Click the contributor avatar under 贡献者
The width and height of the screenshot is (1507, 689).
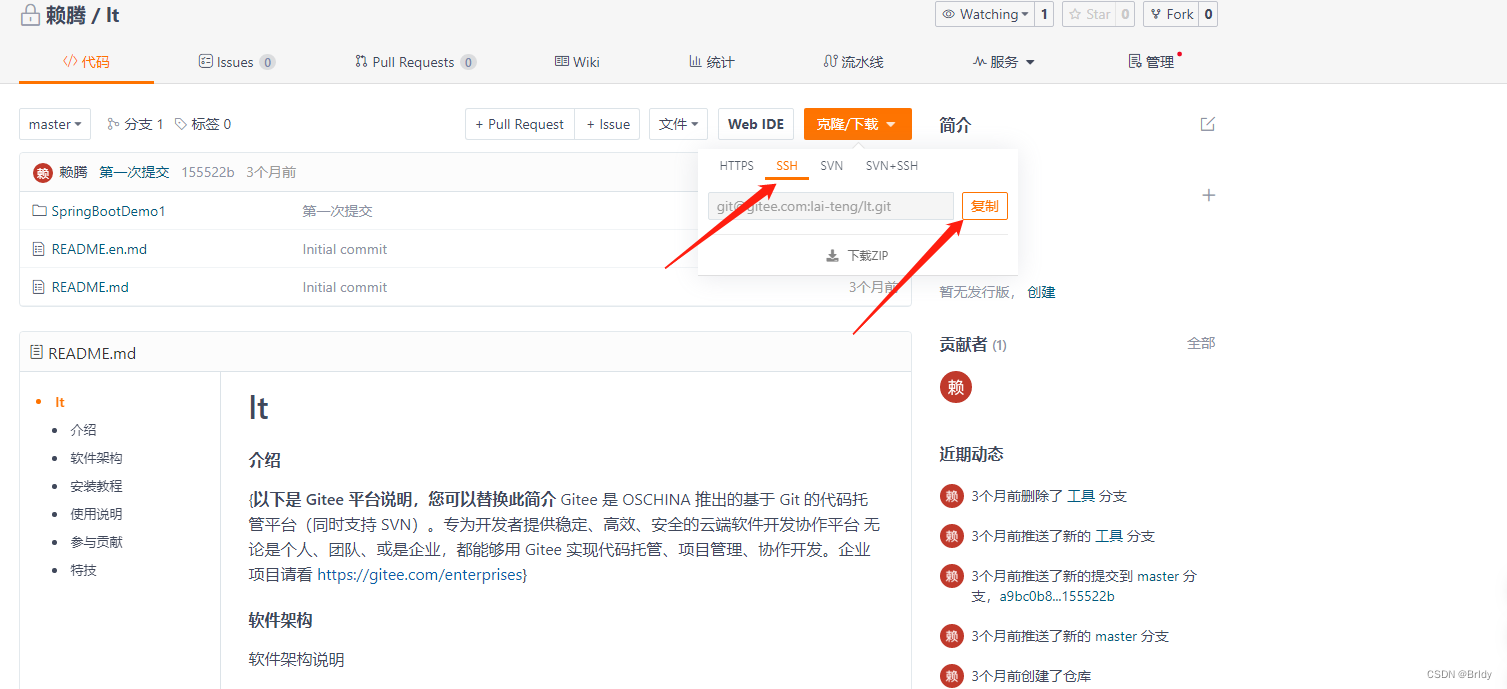[x=956, y=387]
